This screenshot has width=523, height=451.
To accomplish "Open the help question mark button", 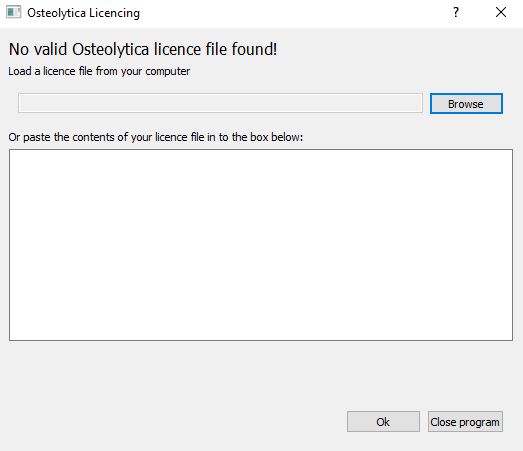I will coord(456,12).
